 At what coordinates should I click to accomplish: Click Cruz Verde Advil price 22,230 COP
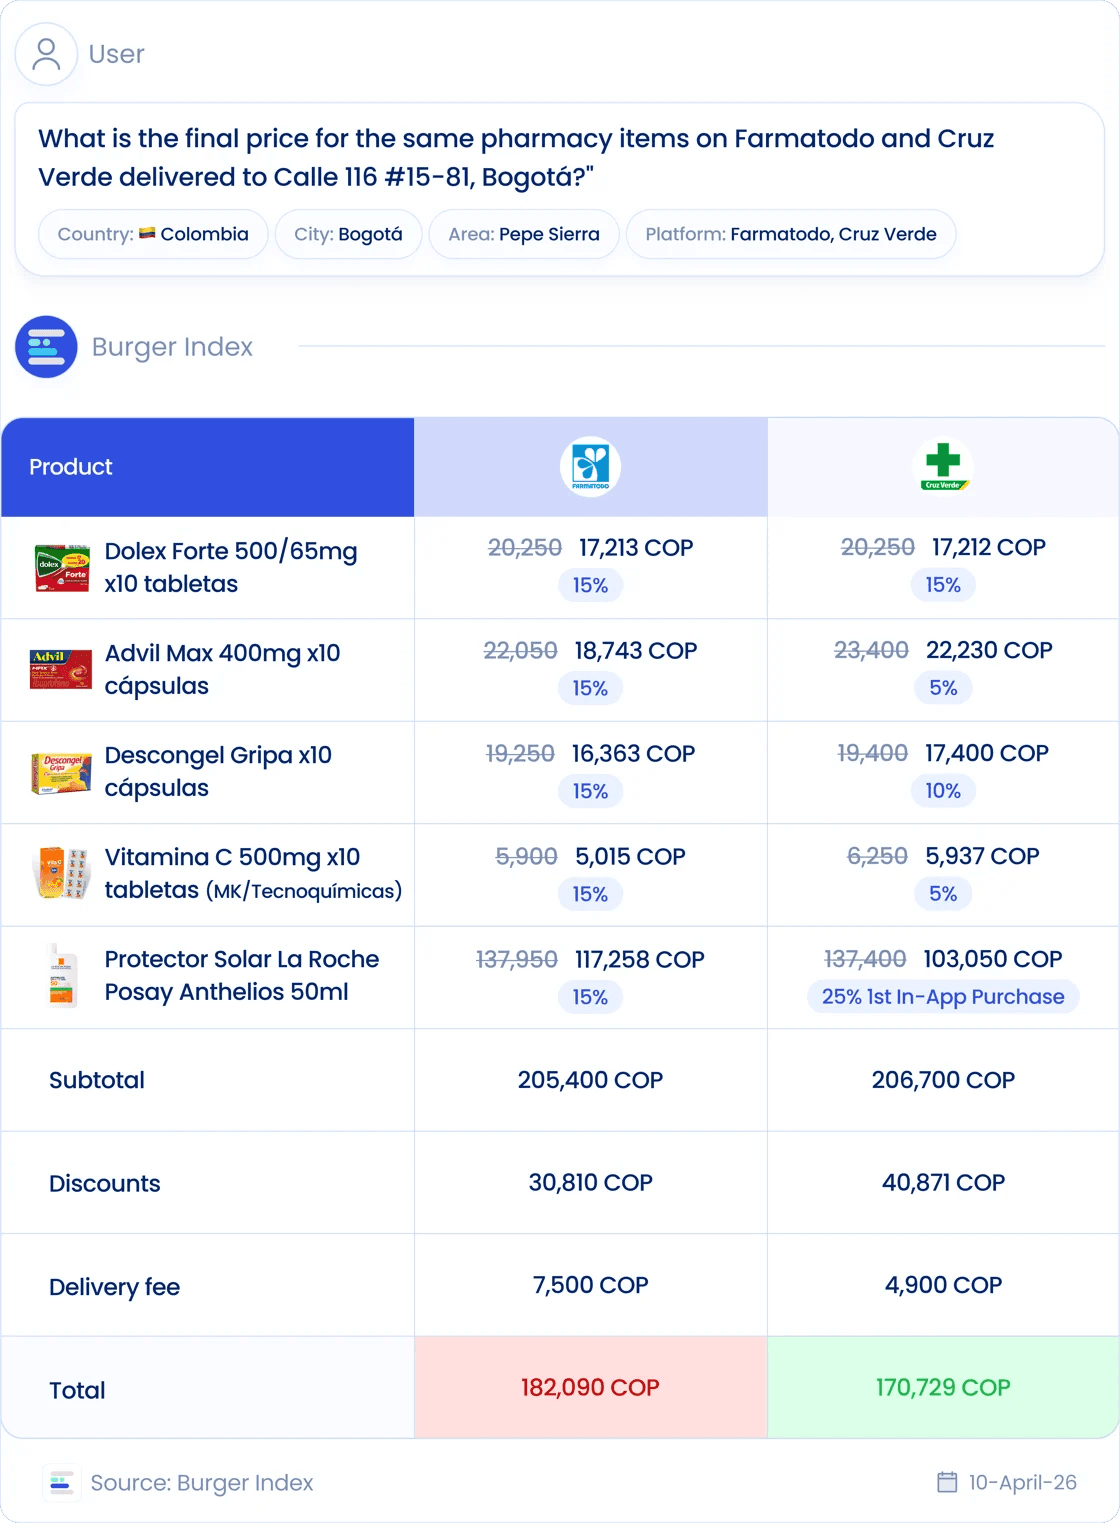[989, 651]
